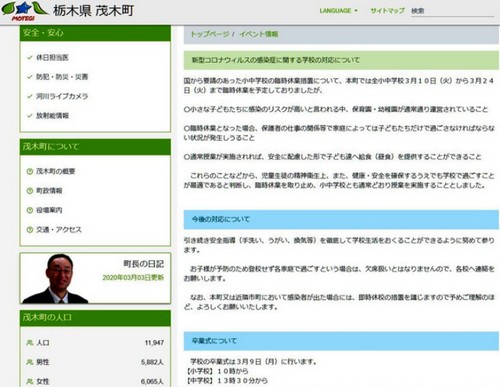Click 【中学校】13時30分から line
Viewport: 500px width, 387px height.
228,380
